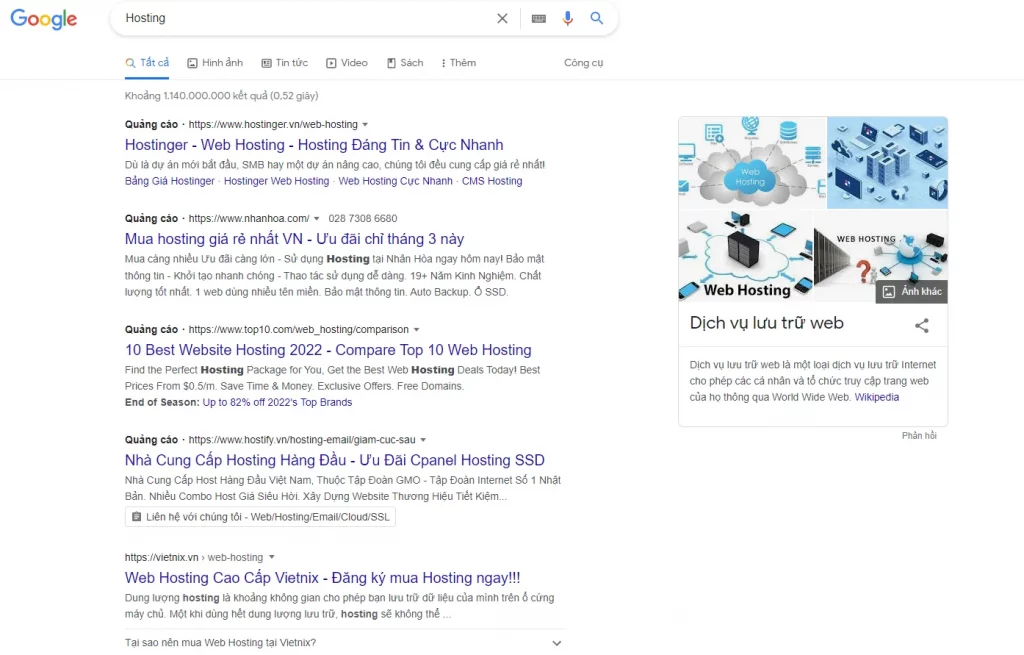Screen dimensions: 1024x655
Task: Open 10 Best Website Hosting 2022 result
Action: click(x=328, y=349)
